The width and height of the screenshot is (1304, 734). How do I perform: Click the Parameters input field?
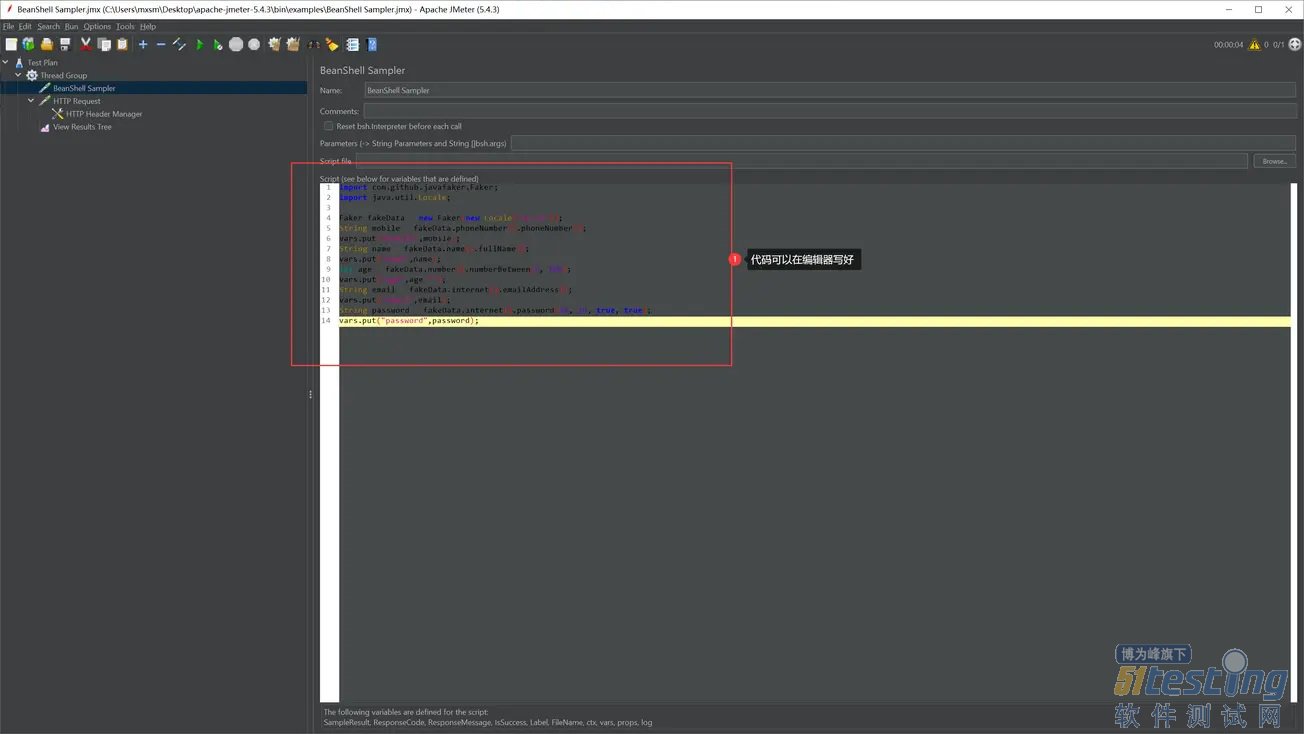pos(903,143)
